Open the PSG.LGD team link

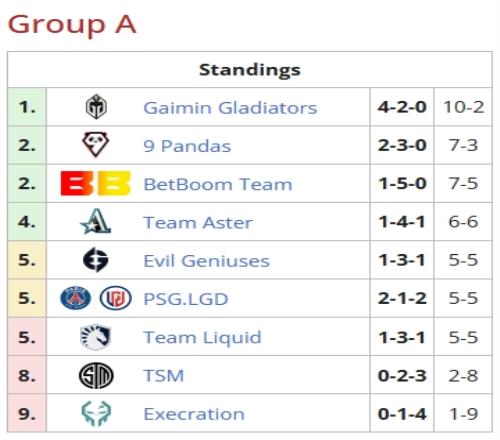coord(186,299)
